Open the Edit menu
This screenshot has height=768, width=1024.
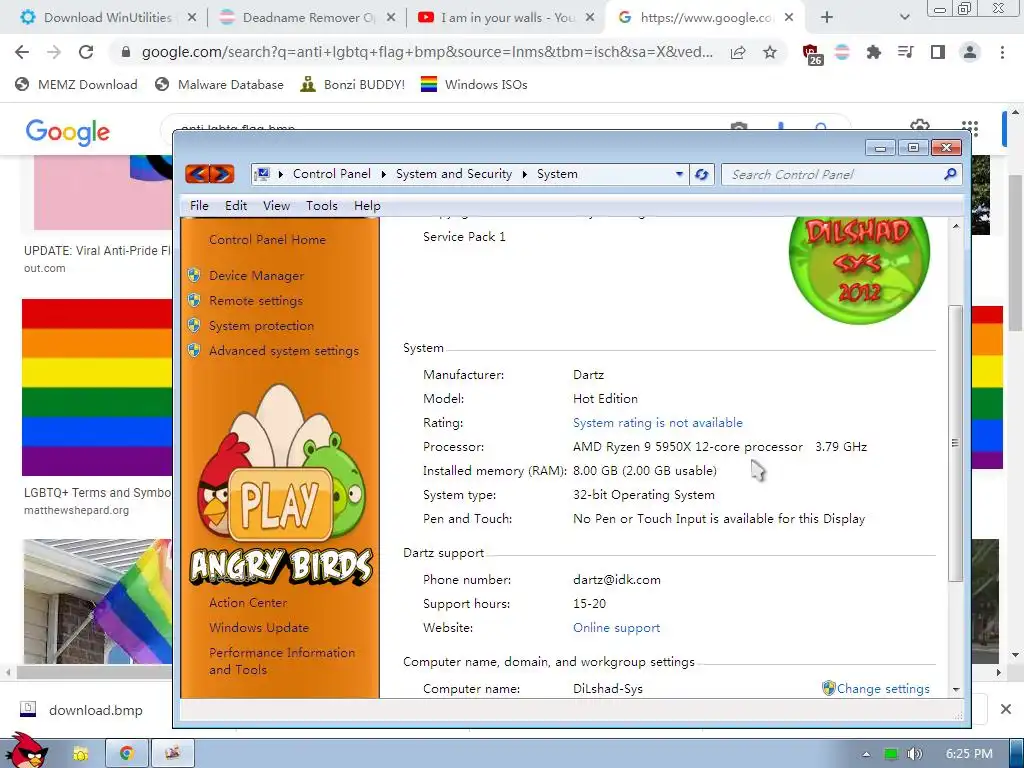pyautogui.click(x=236, y=206)
